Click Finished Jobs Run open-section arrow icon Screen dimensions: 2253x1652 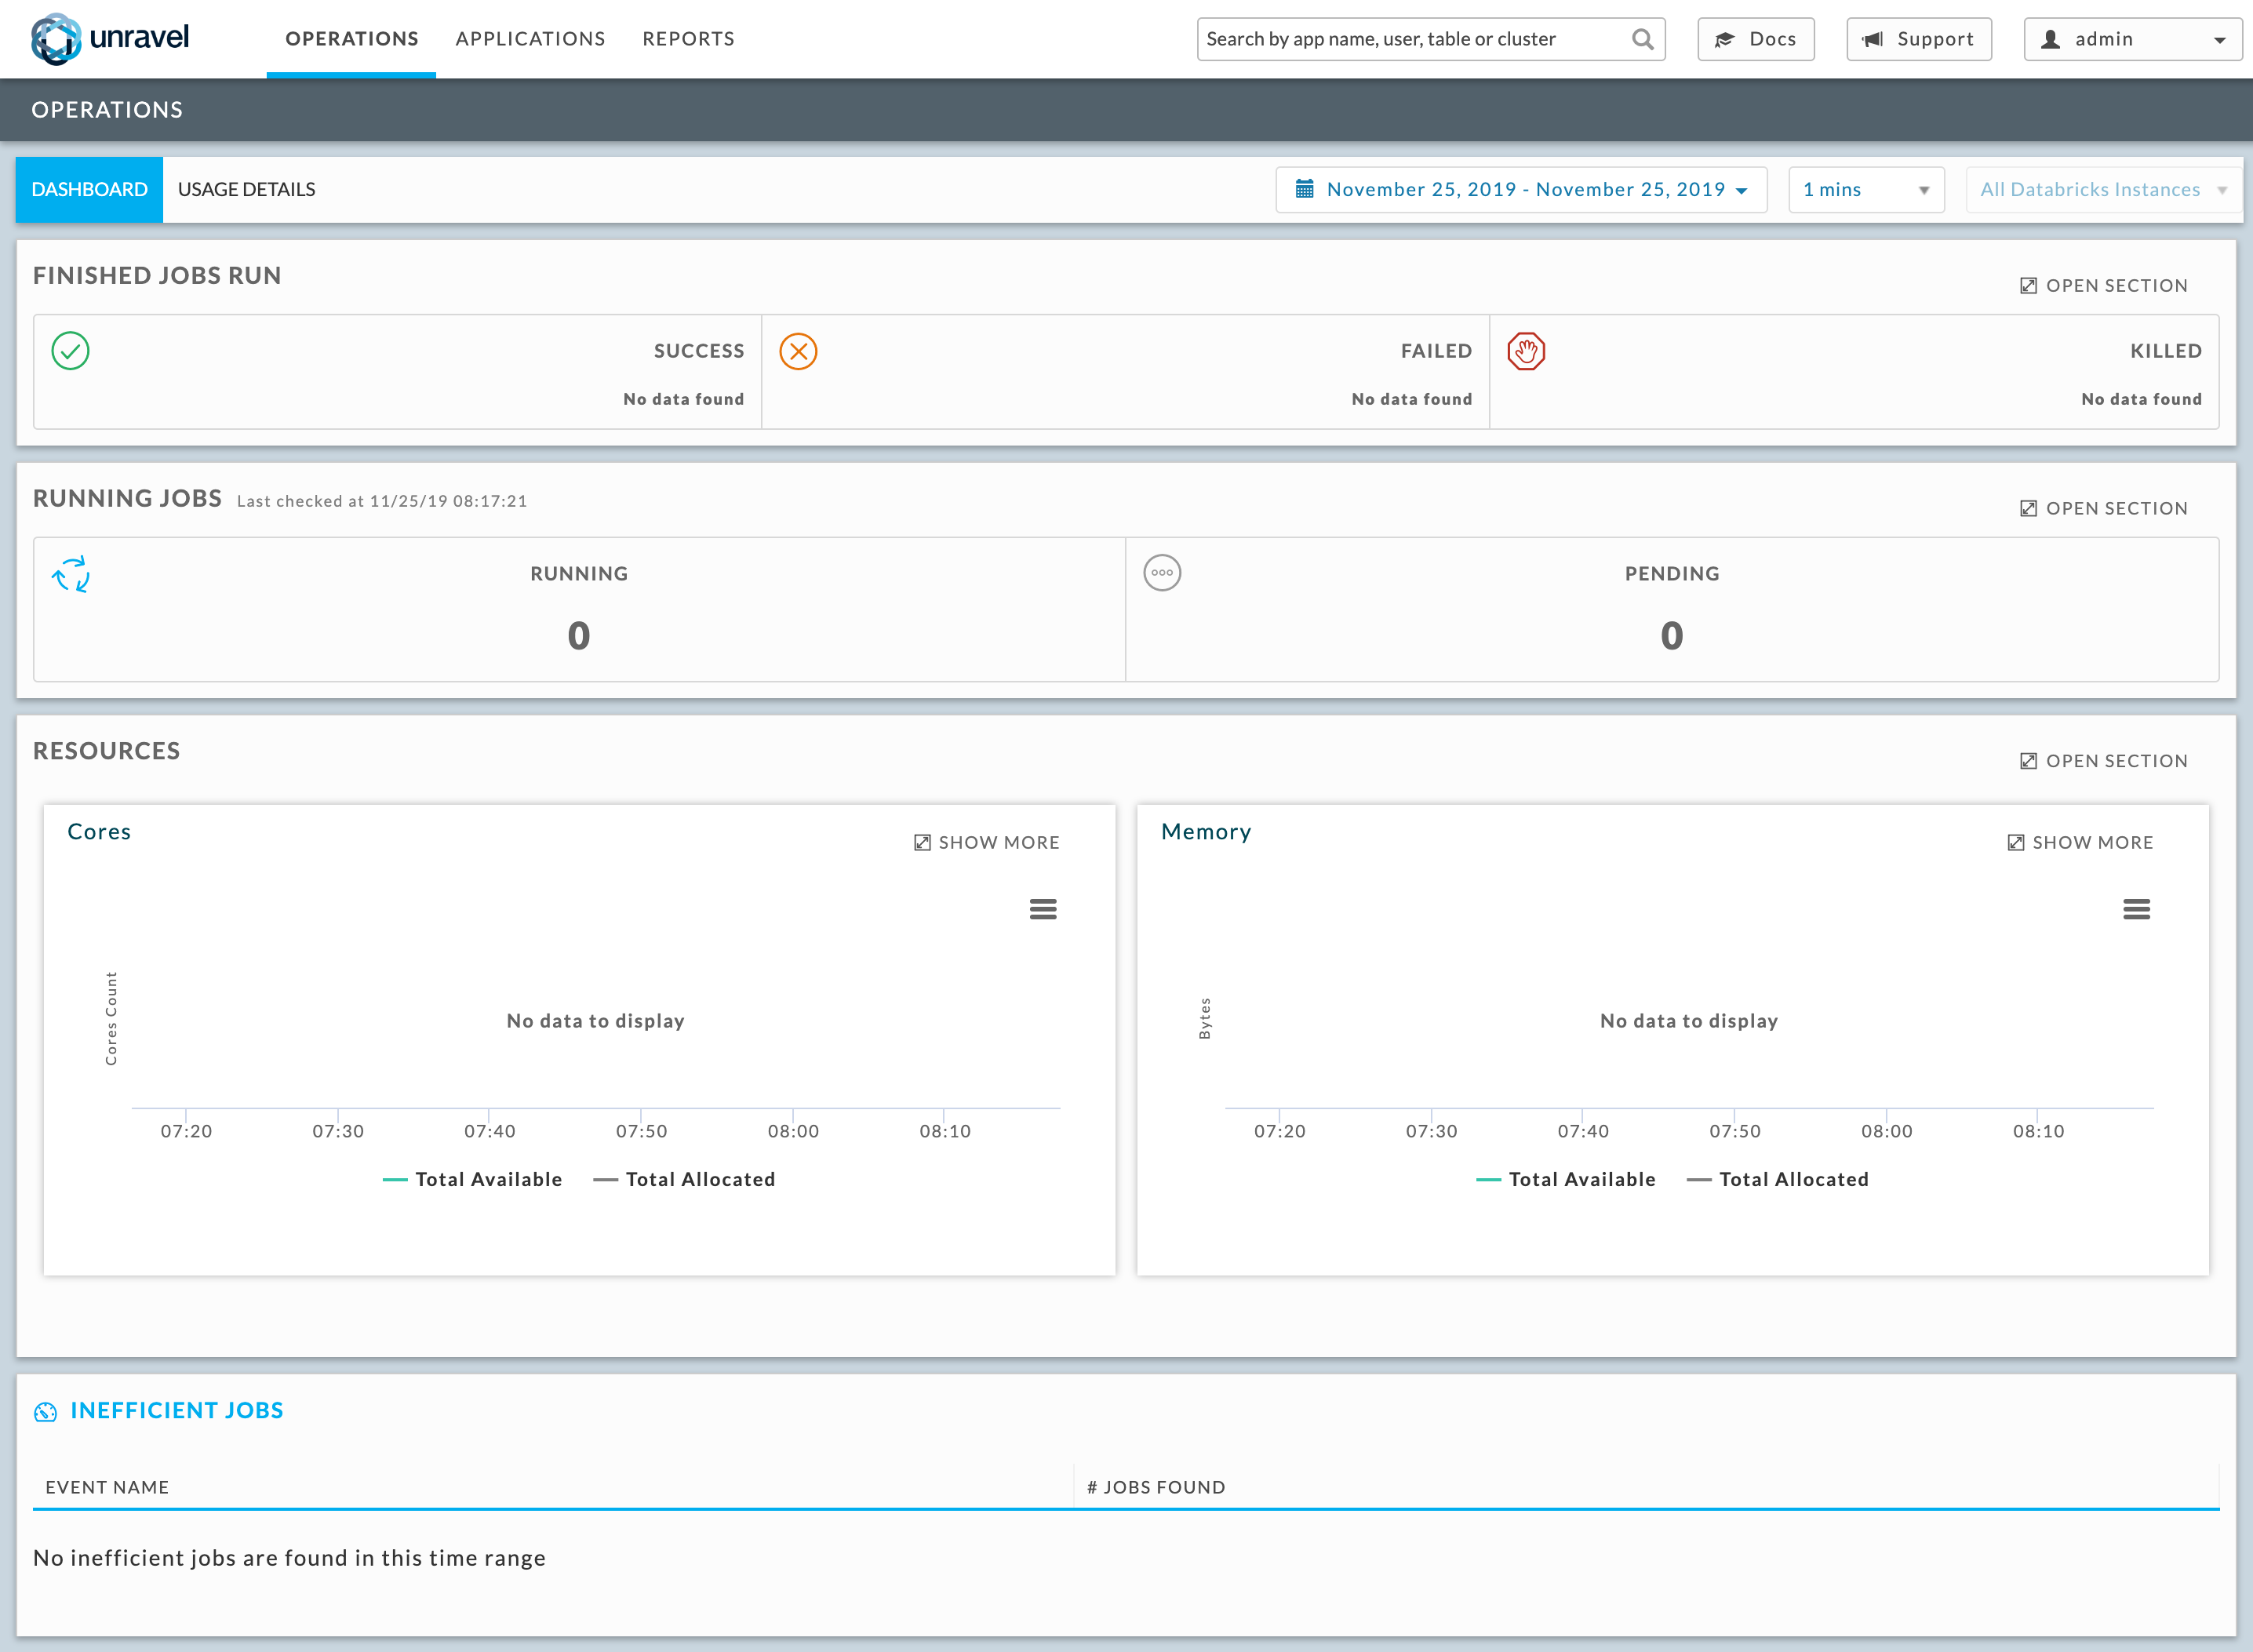2028,286
